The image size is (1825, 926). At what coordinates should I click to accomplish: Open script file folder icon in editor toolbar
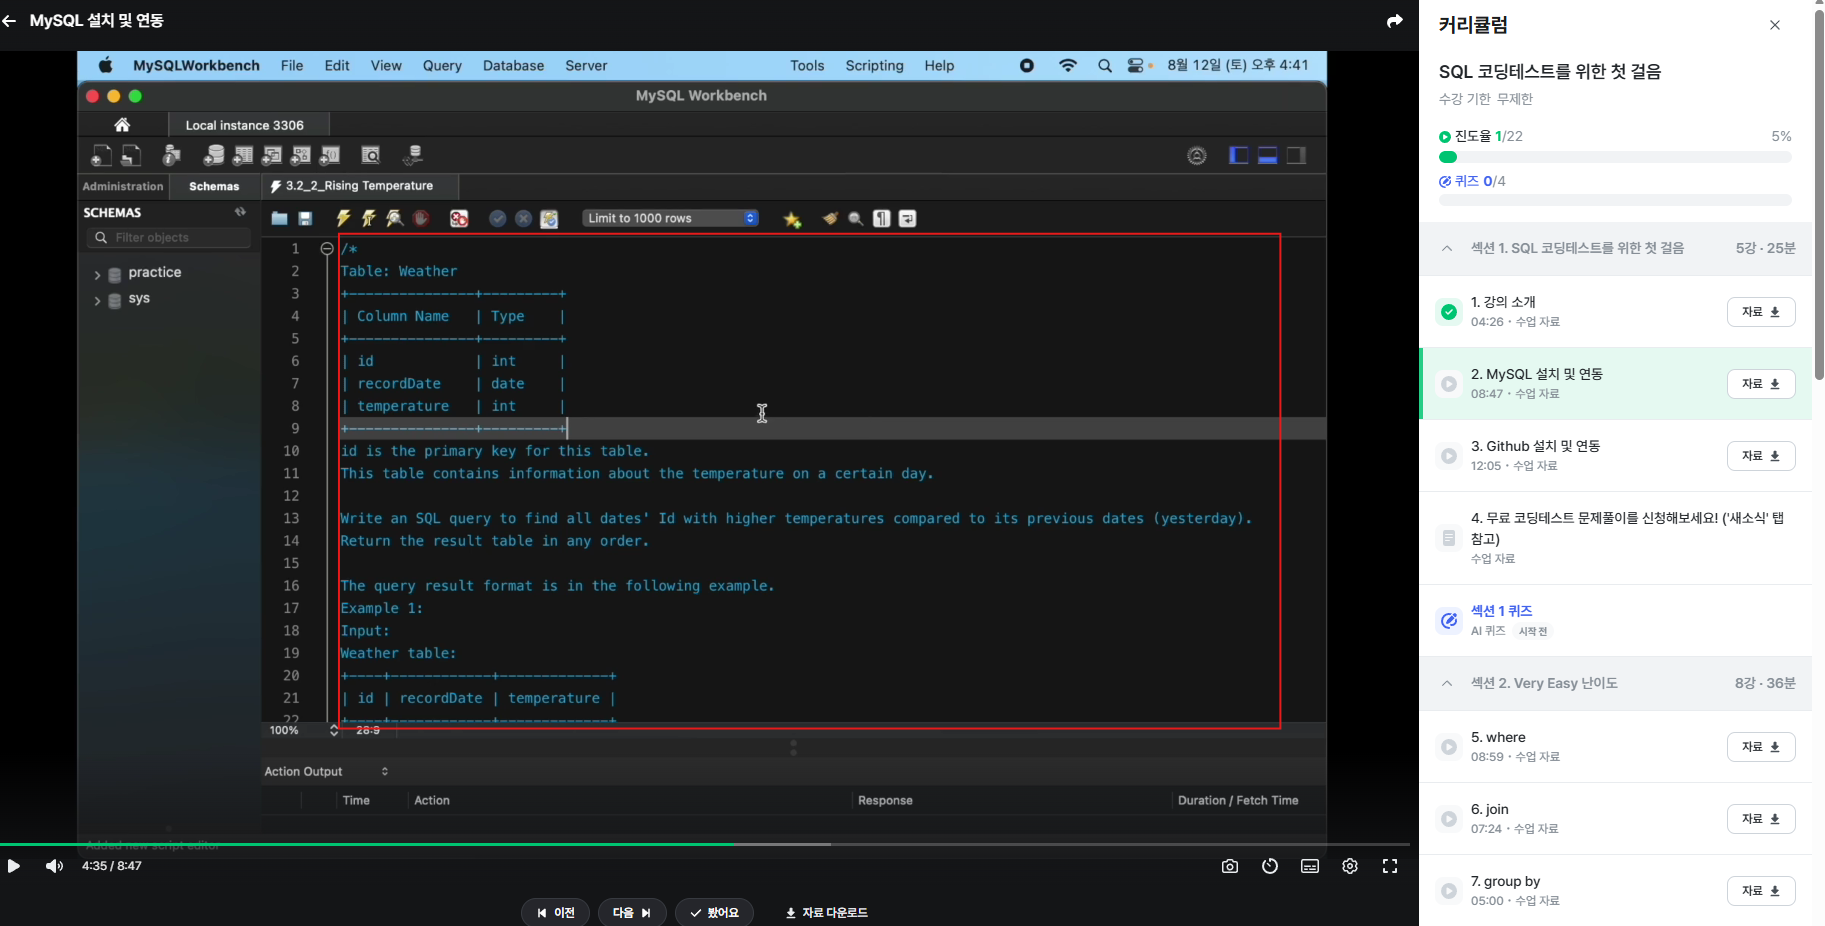pyautogui.click(x=279, y=219)
